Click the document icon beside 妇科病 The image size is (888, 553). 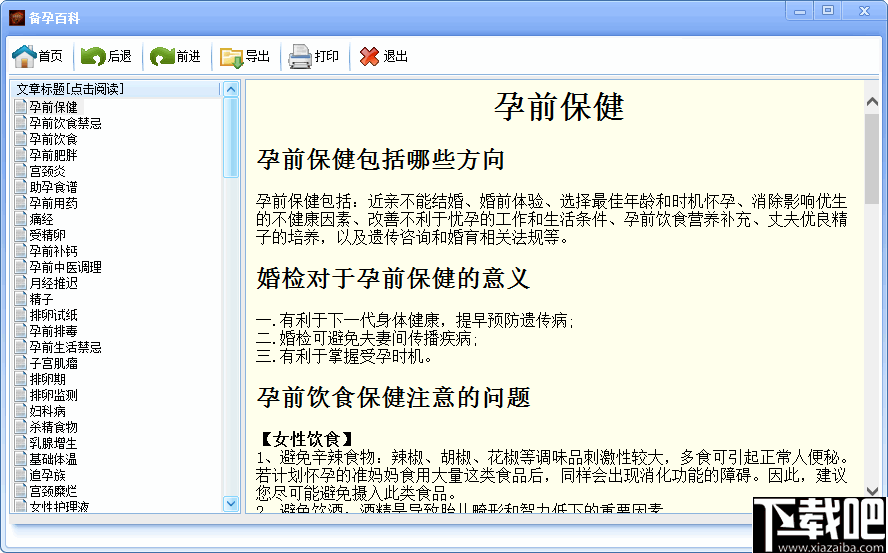point(21,411)
